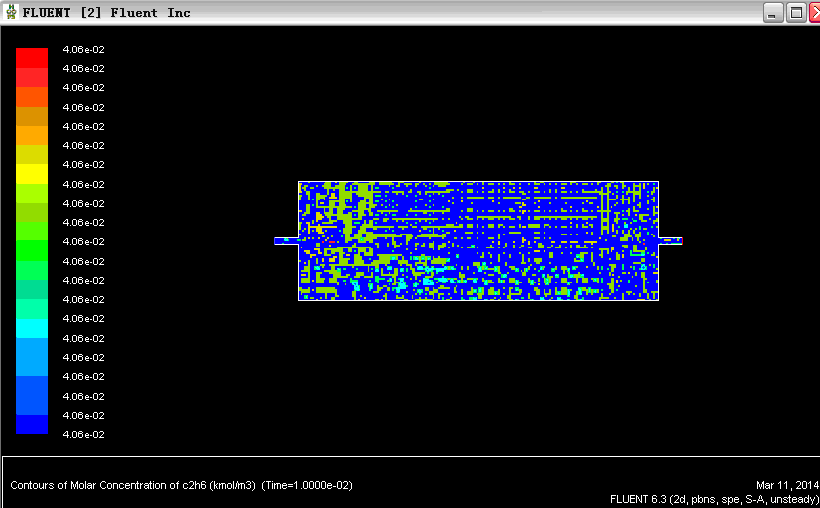Minimize the FLUENT graphics window

point(773,13)
